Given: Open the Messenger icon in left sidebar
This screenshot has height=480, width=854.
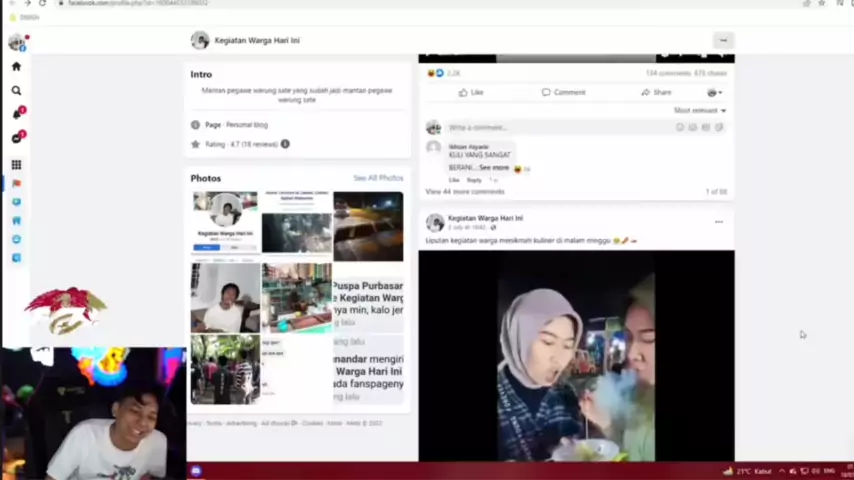Looking at the screenshot, I should 16,138.
